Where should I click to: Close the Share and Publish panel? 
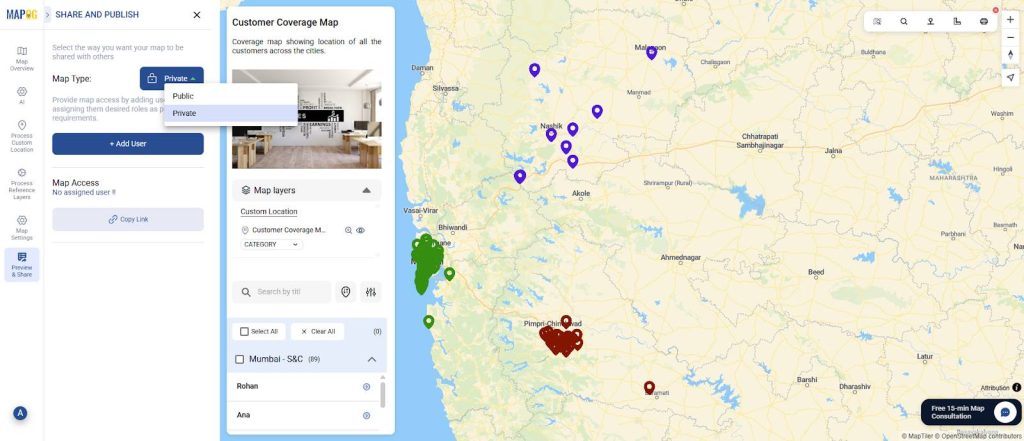tap(197, 15)
